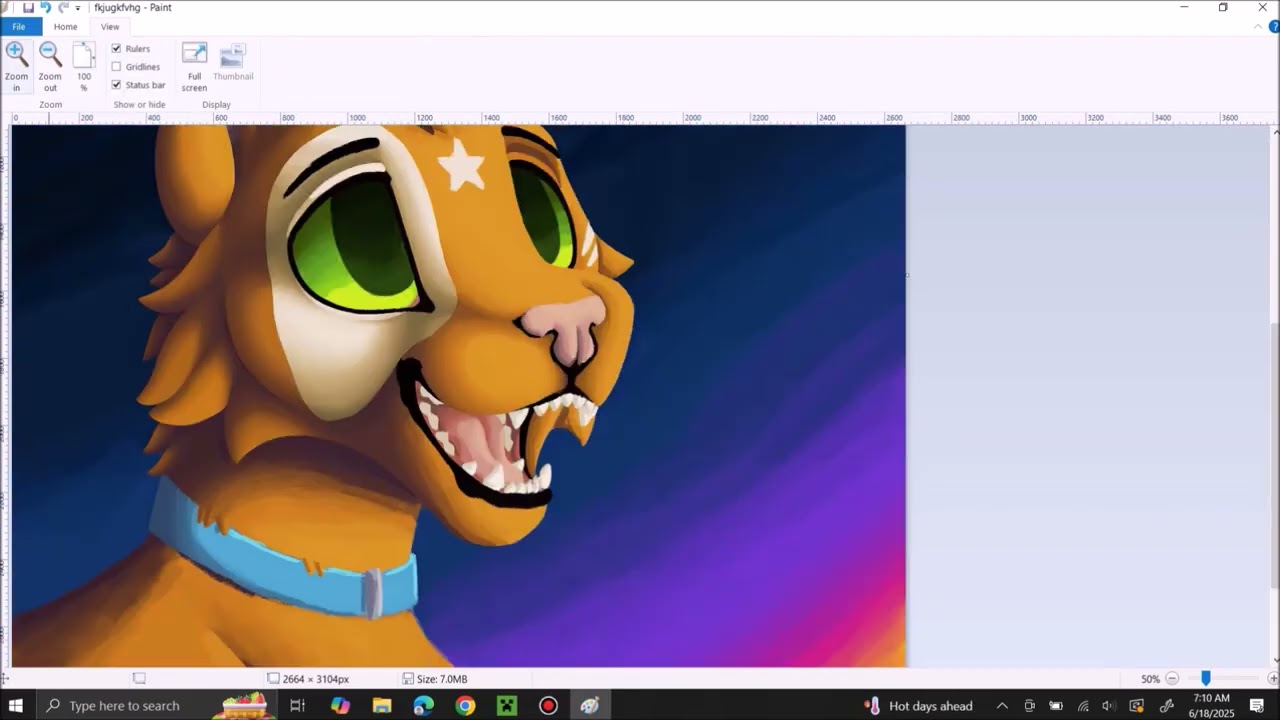1280x720 pixels.
Task: Show hidden system tray icons
Action: point(1002,706)
